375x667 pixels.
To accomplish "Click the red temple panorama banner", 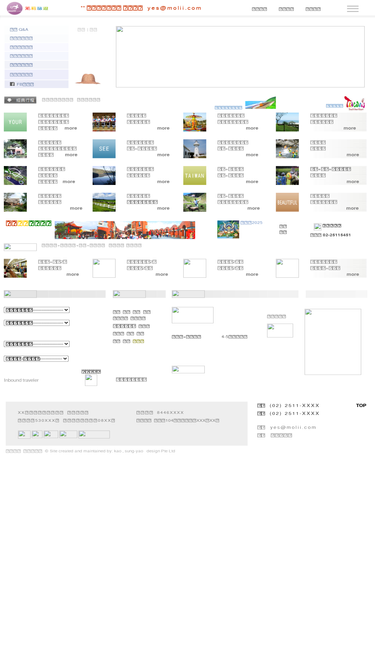I will tap(125, 230).
